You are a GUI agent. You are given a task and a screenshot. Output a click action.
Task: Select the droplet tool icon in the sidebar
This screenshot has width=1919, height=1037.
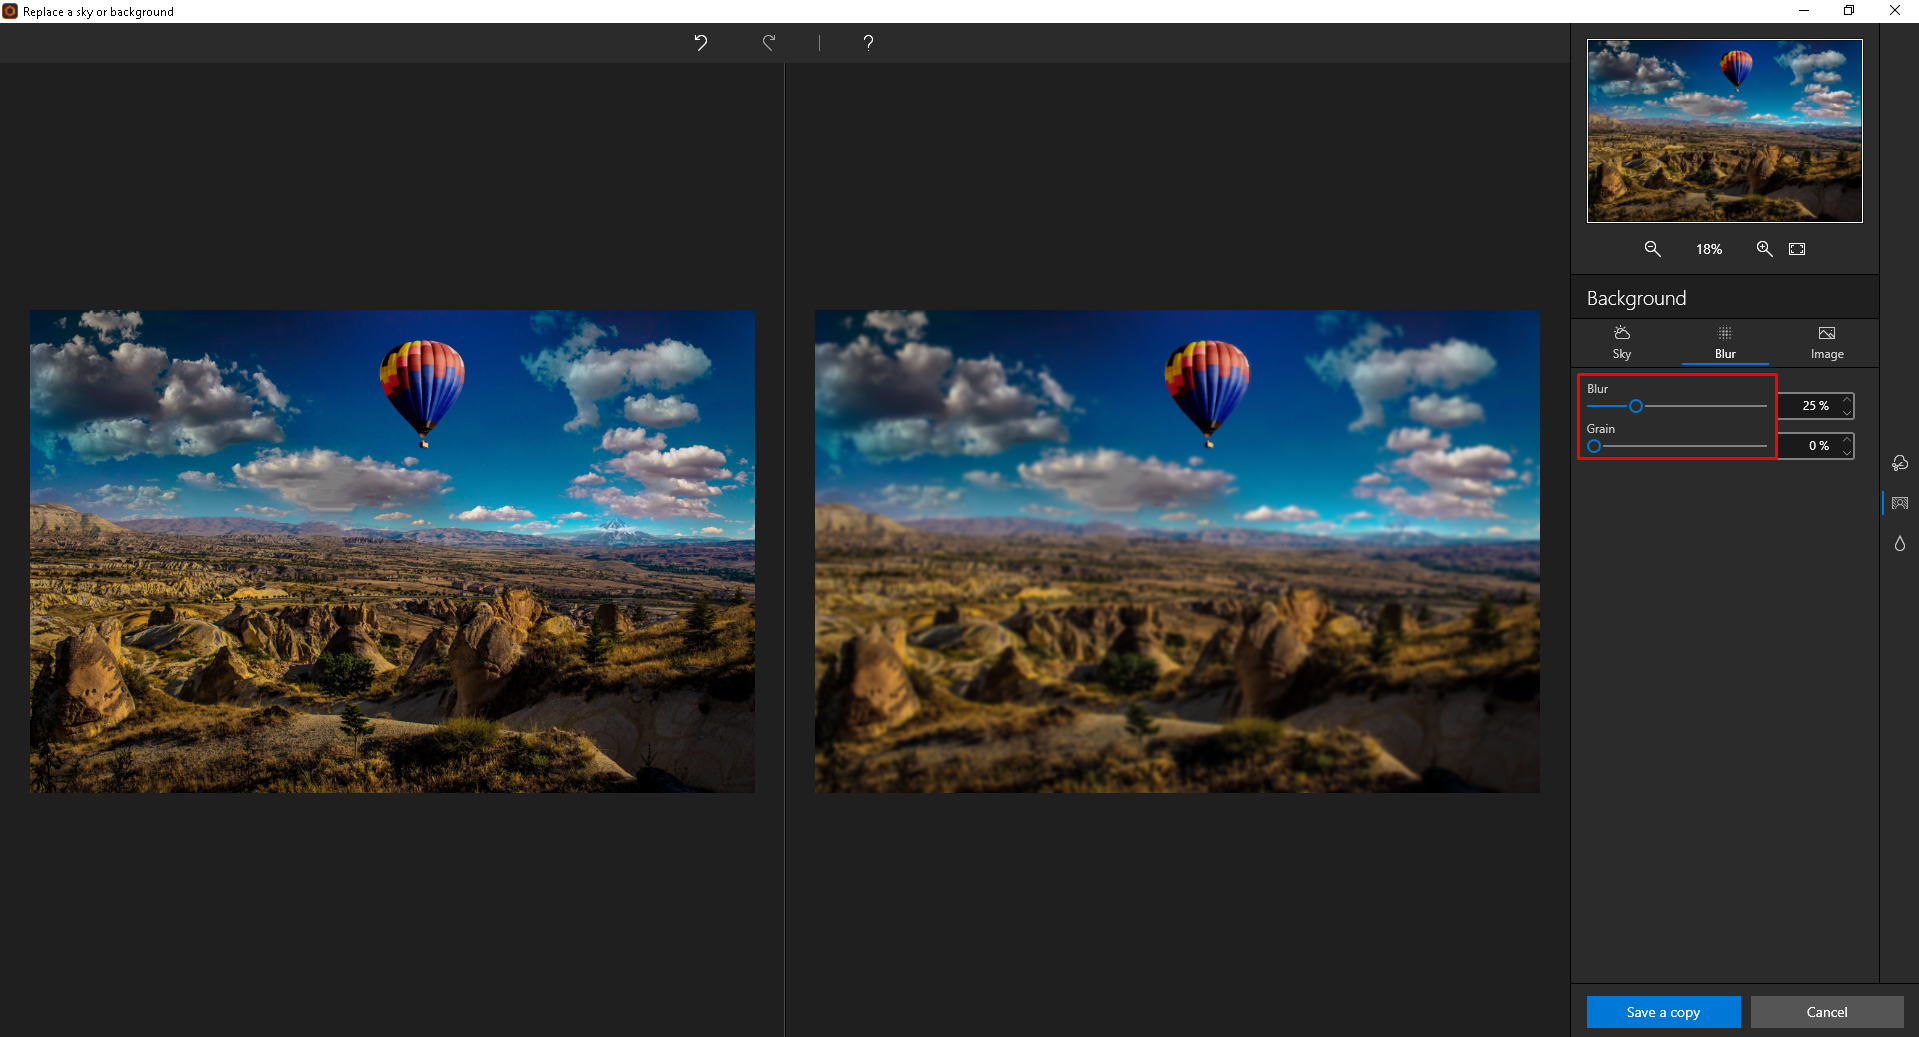pyautogui.click(x=1899, y=543)
